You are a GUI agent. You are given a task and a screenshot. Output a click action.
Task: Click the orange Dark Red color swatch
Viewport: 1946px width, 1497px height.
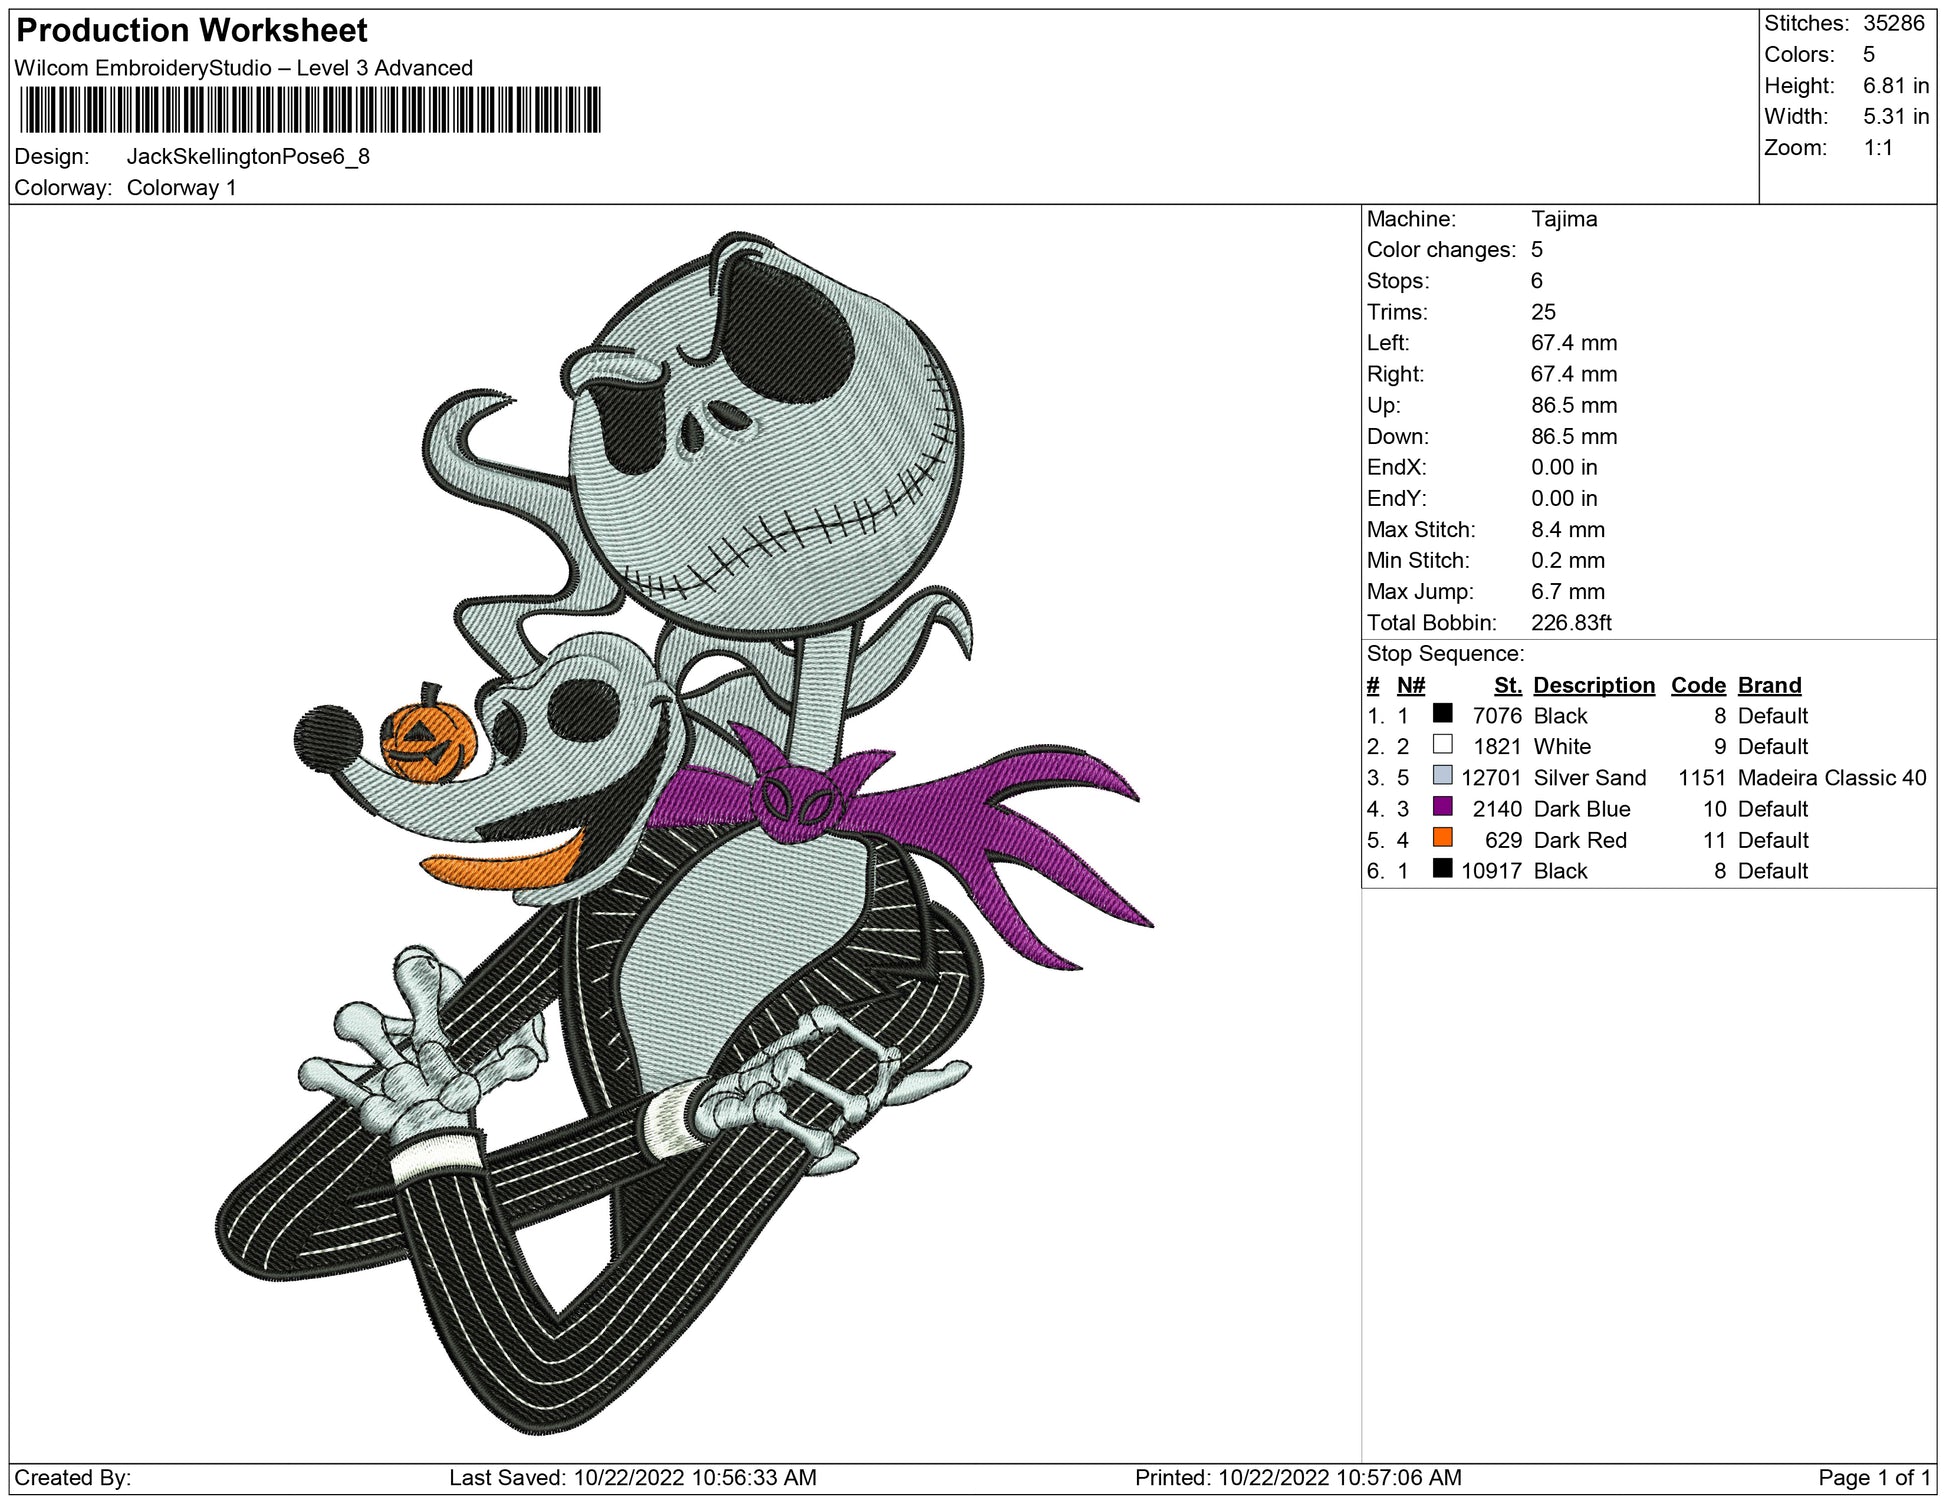pyautogui.click(x=1442, y=838)
